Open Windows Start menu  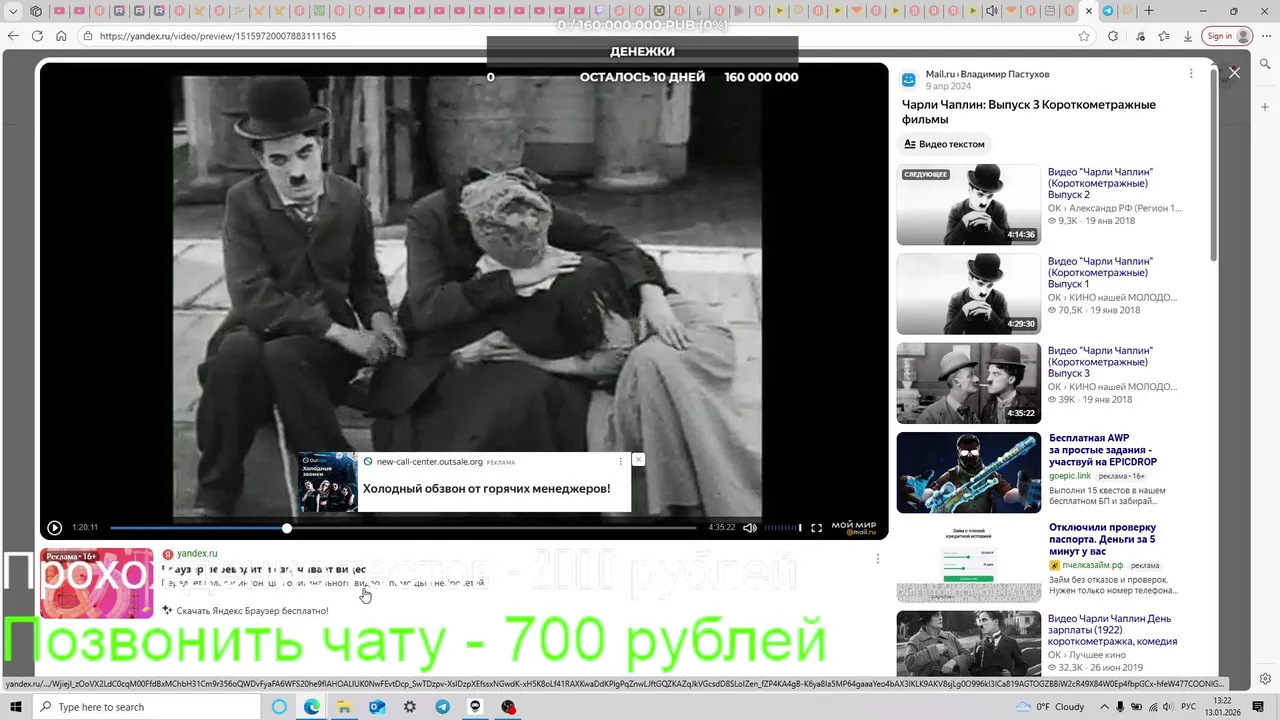[x=16, y=707]
